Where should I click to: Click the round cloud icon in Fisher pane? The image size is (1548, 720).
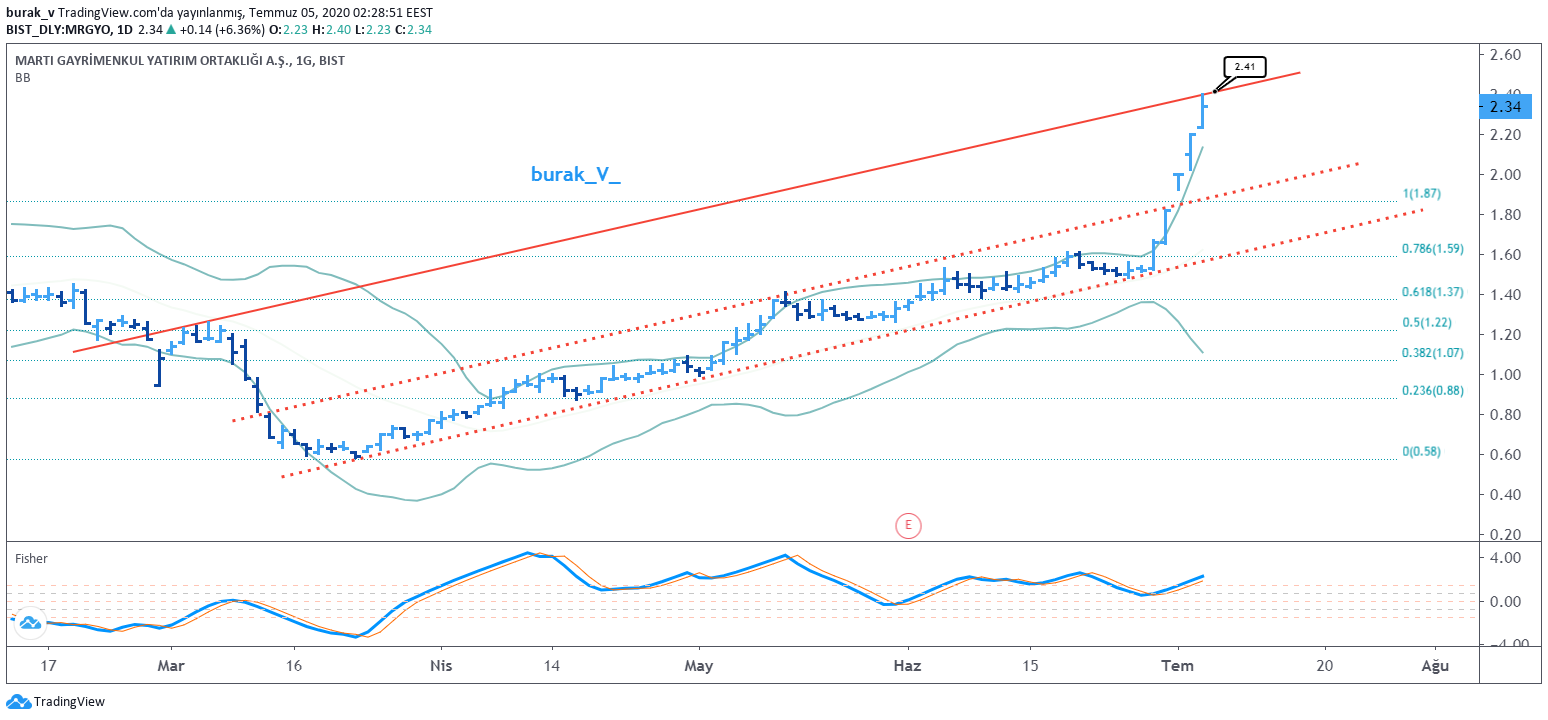(29, 621)
